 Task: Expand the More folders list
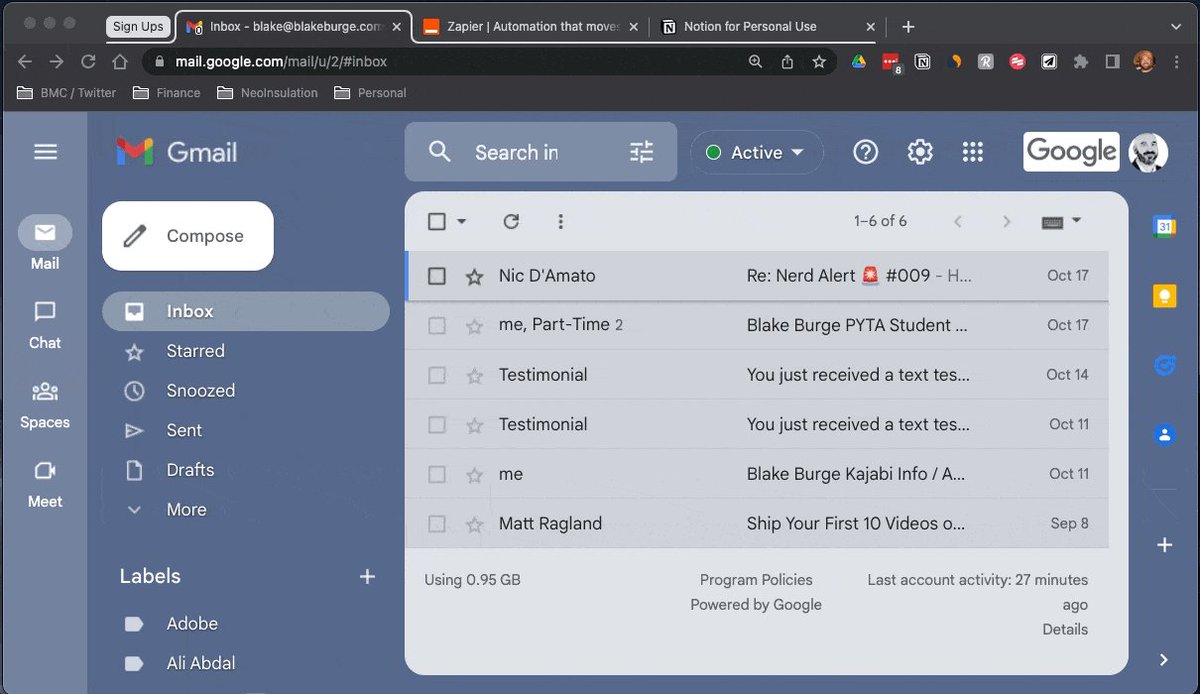(x=186, y=509)
